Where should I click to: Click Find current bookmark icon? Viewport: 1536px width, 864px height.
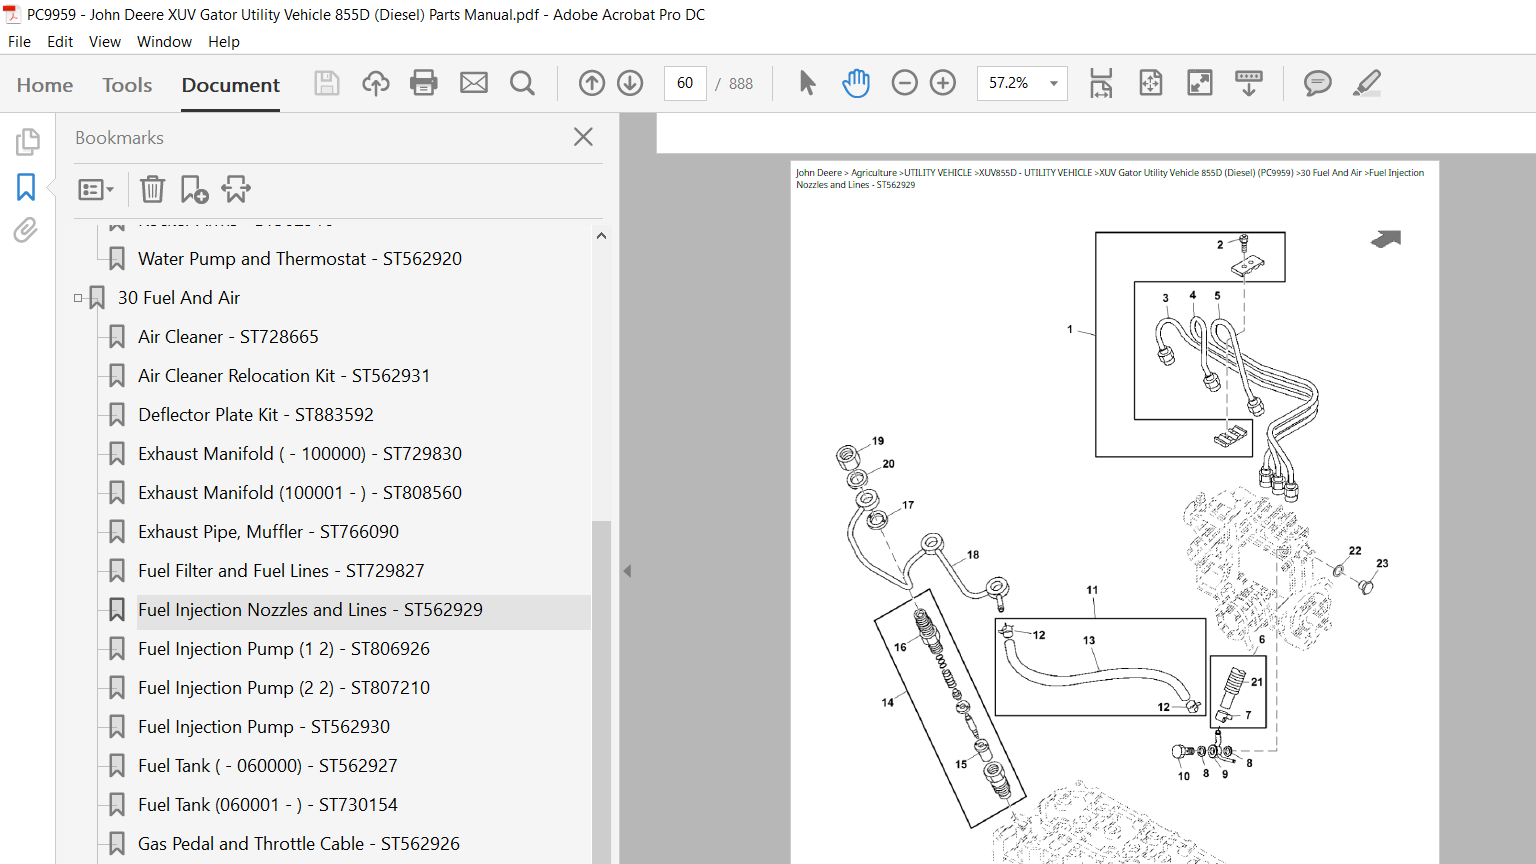click(x=236, y=189)
